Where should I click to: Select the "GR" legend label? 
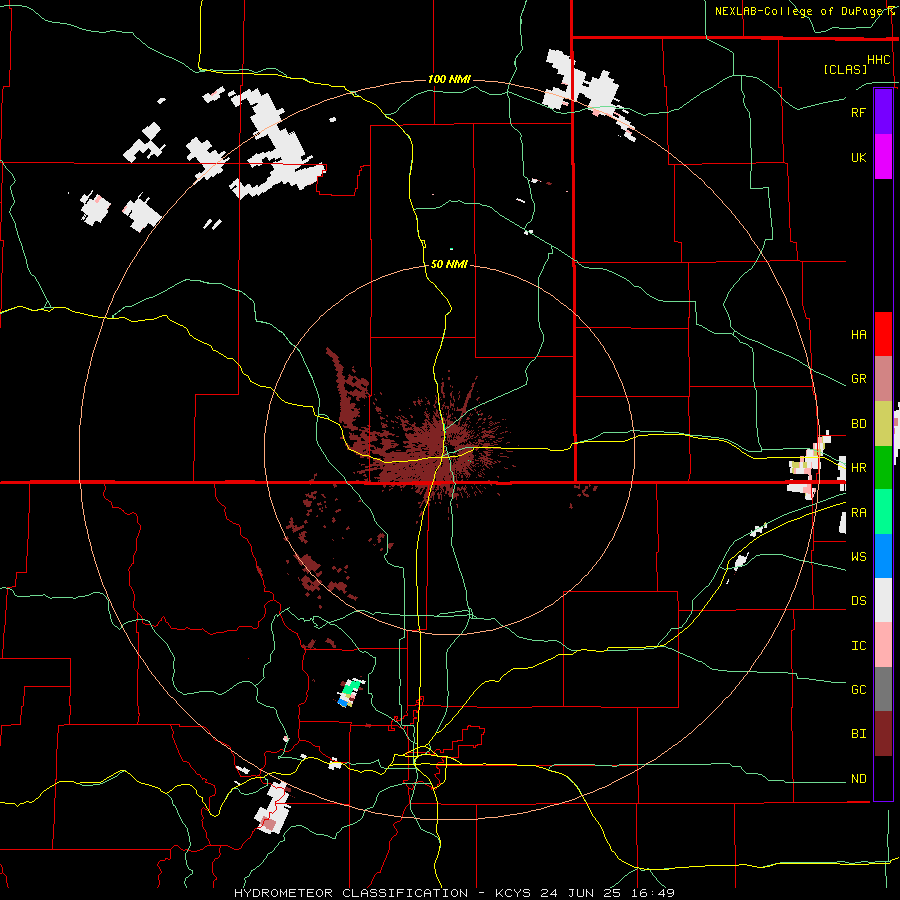click(x=858, y=379)
